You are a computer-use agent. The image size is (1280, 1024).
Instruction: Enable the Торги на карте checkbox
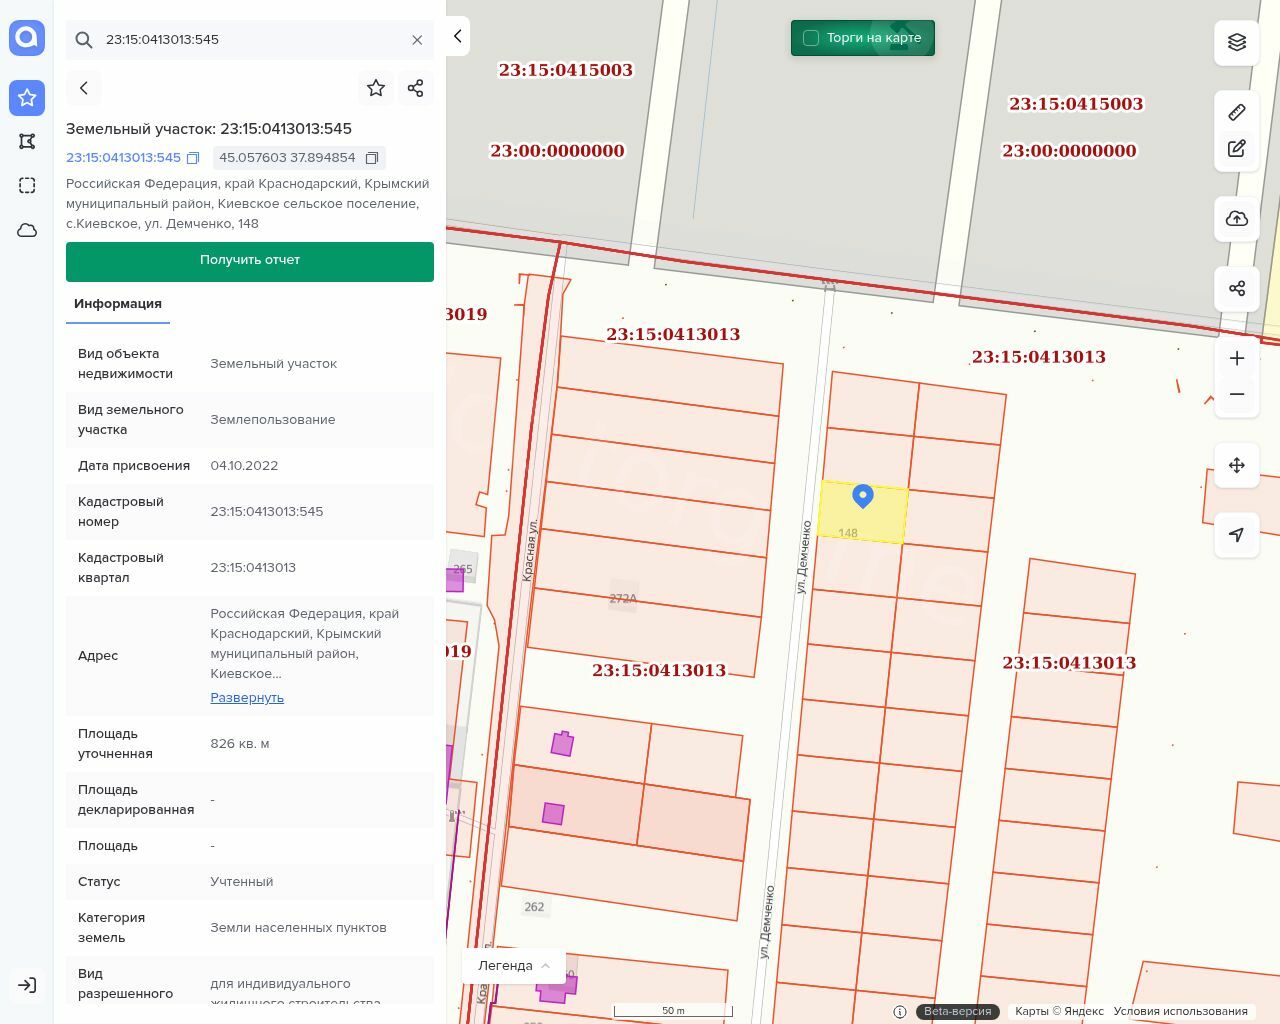point(811,38)
